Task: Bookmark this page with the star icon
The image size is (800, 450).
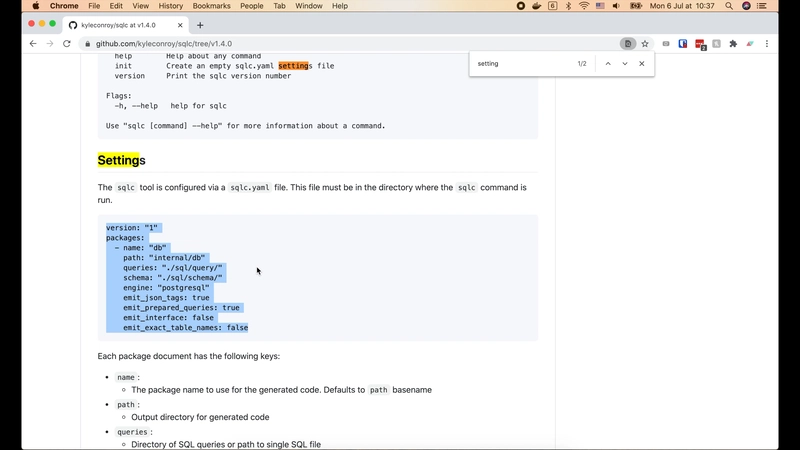Action: click(645, 44)
